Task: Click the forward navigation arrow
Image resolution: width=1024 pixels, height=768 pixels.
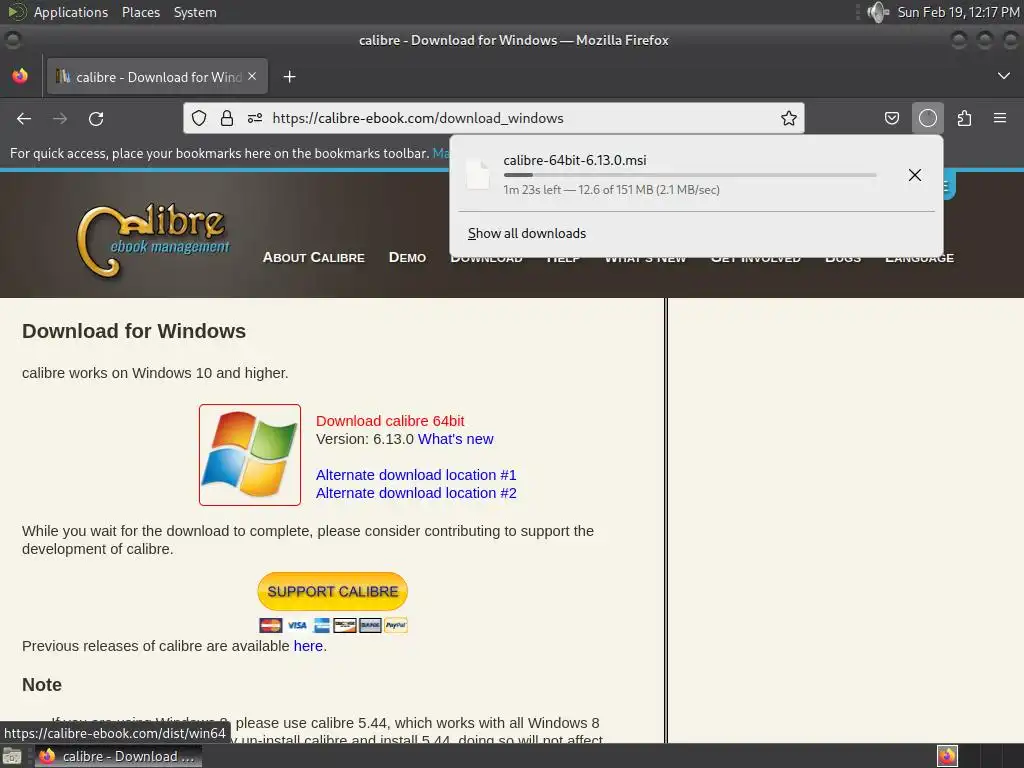Action: (60, 118)
